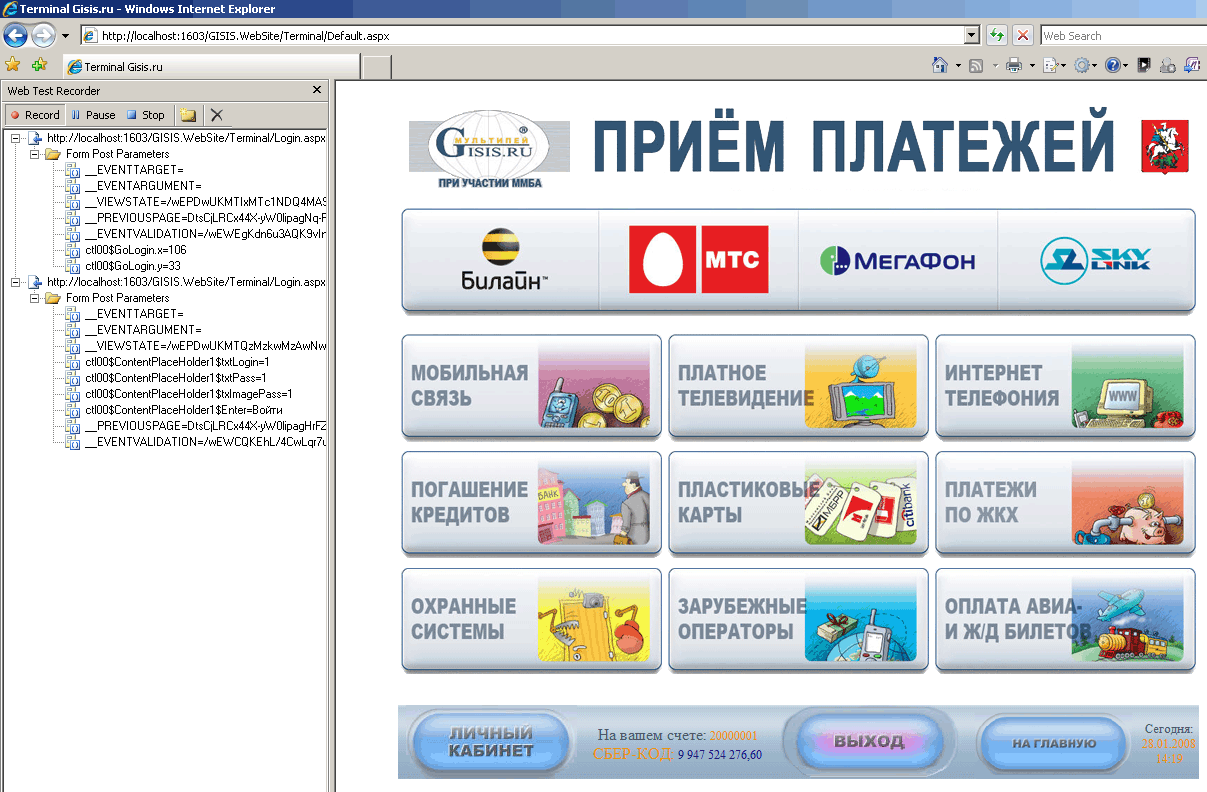Click the Home house icon
The image size is (1207, 792).
pos(939,65)
